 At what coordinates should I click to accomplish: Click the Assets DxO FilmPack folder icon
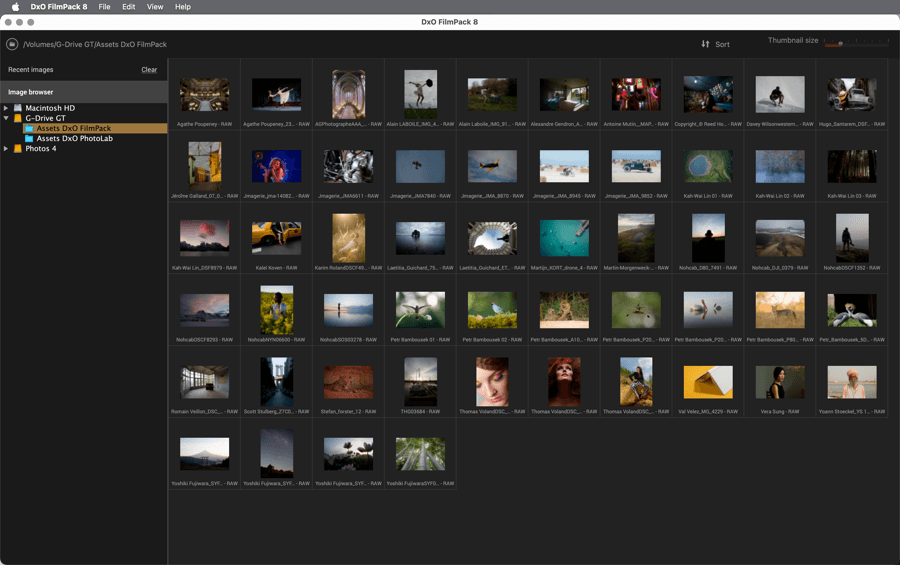pyautogui.click(x=30, y=129)
